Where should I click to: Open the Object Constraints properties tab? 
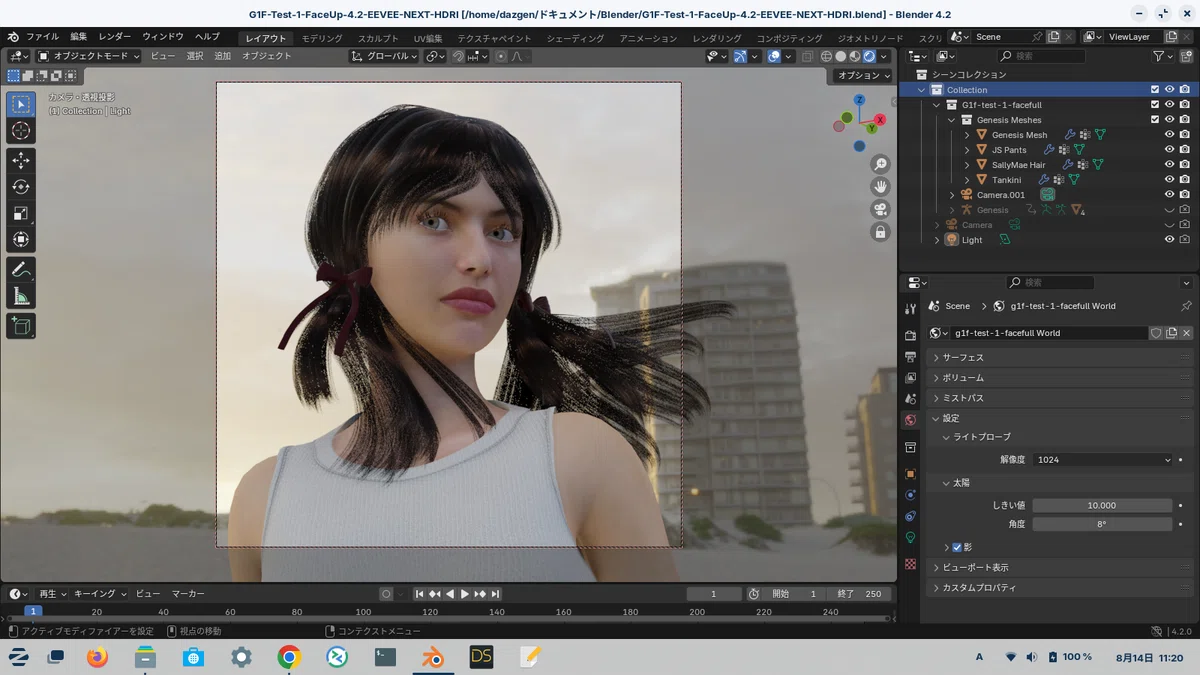point(910,516)
